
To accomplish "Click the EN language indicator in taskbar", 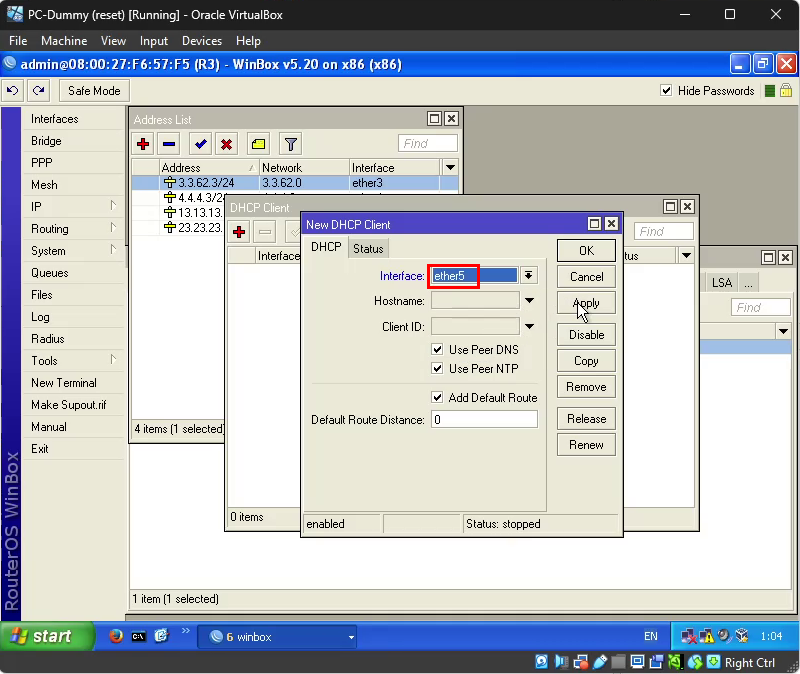I will click(x=651, y=636).
